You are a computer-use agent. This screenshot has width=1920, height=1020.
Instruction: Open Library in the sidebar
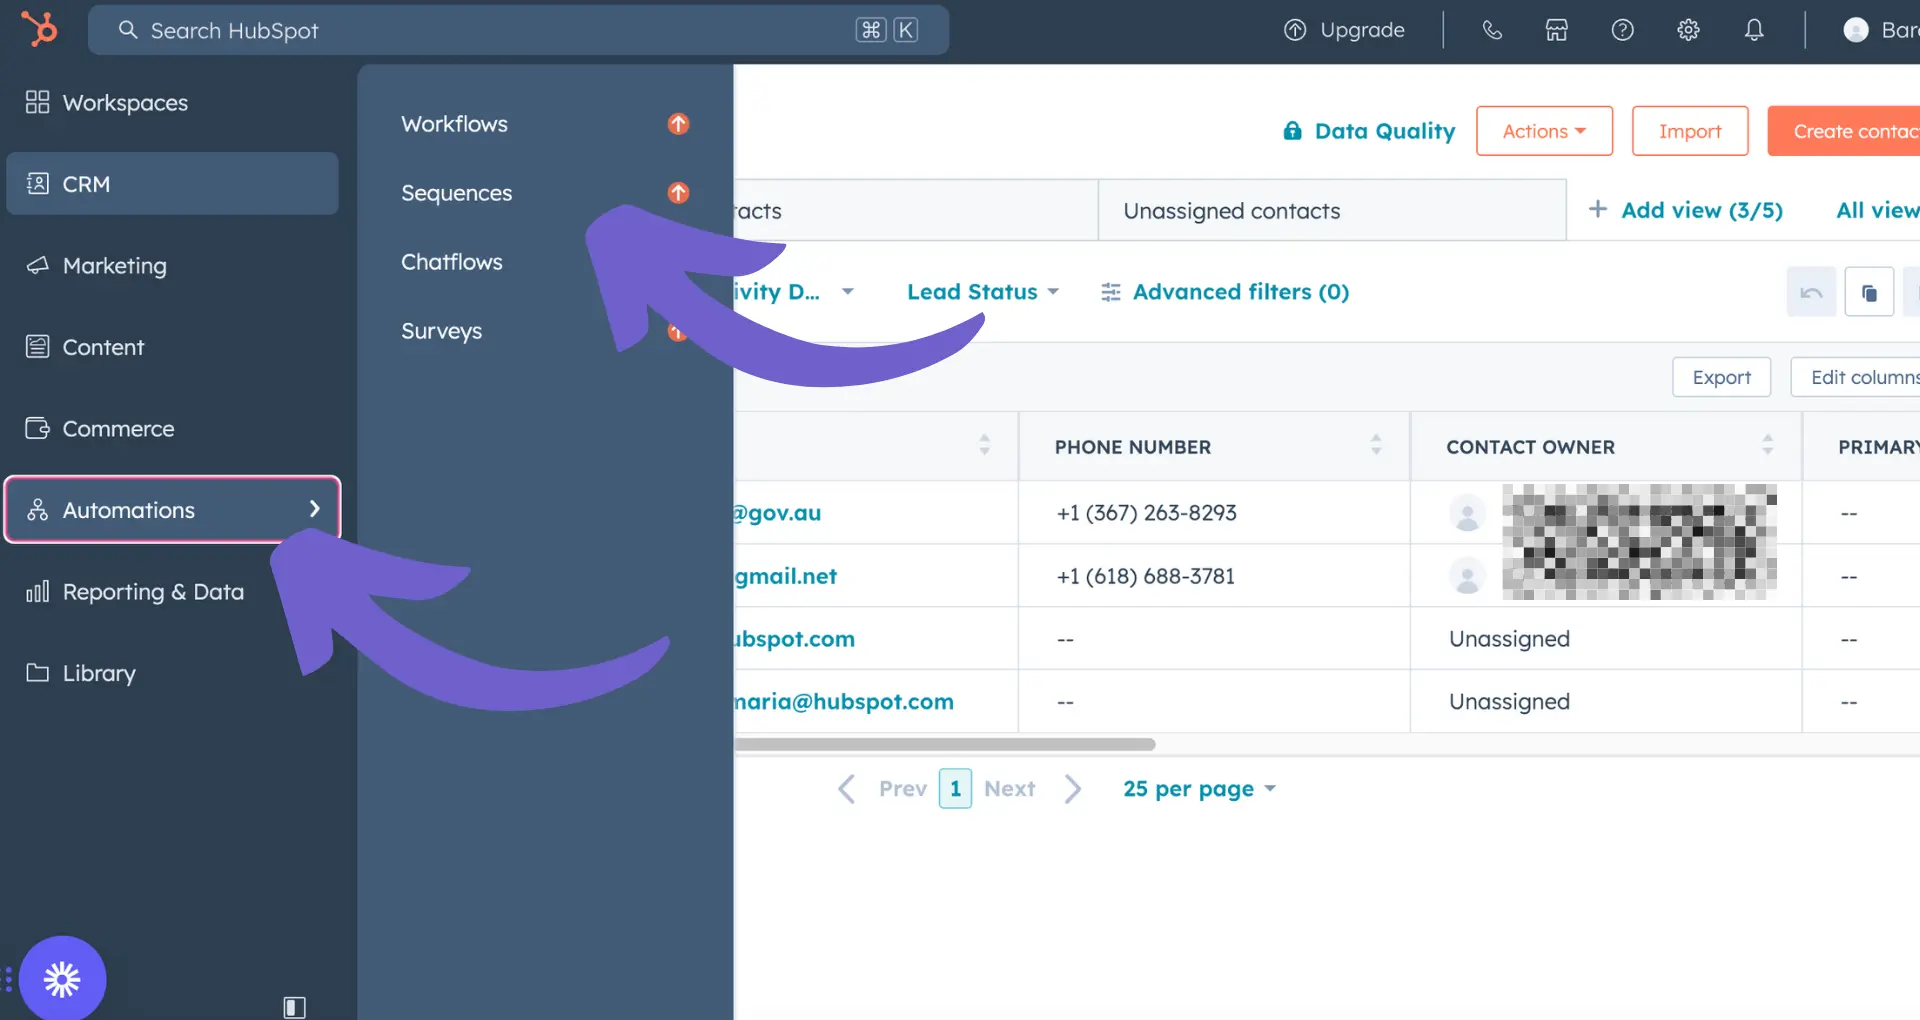(x=172, y=673)
